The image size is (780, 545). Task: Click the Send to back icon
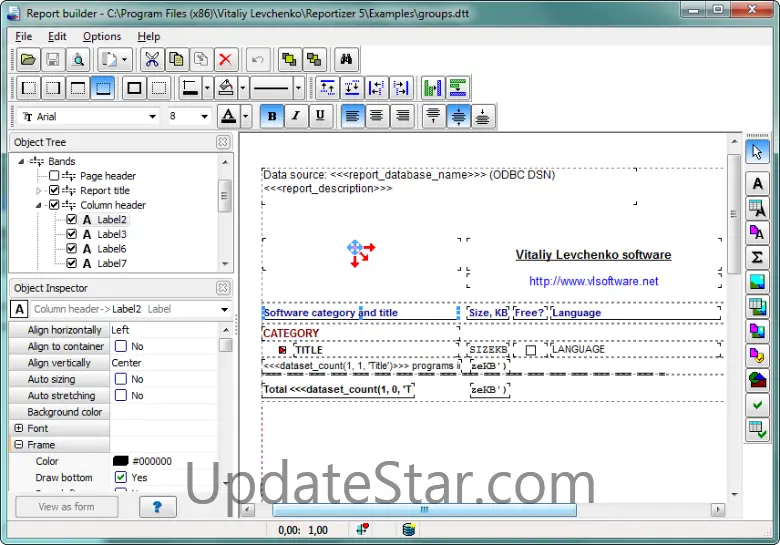tap(314, 60)
